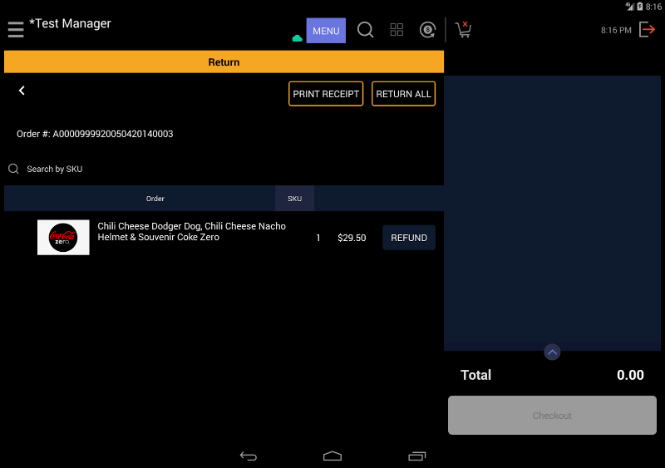Click the orange Return header bar
Viewport: 665px width, 470px height.
[224, 62]
